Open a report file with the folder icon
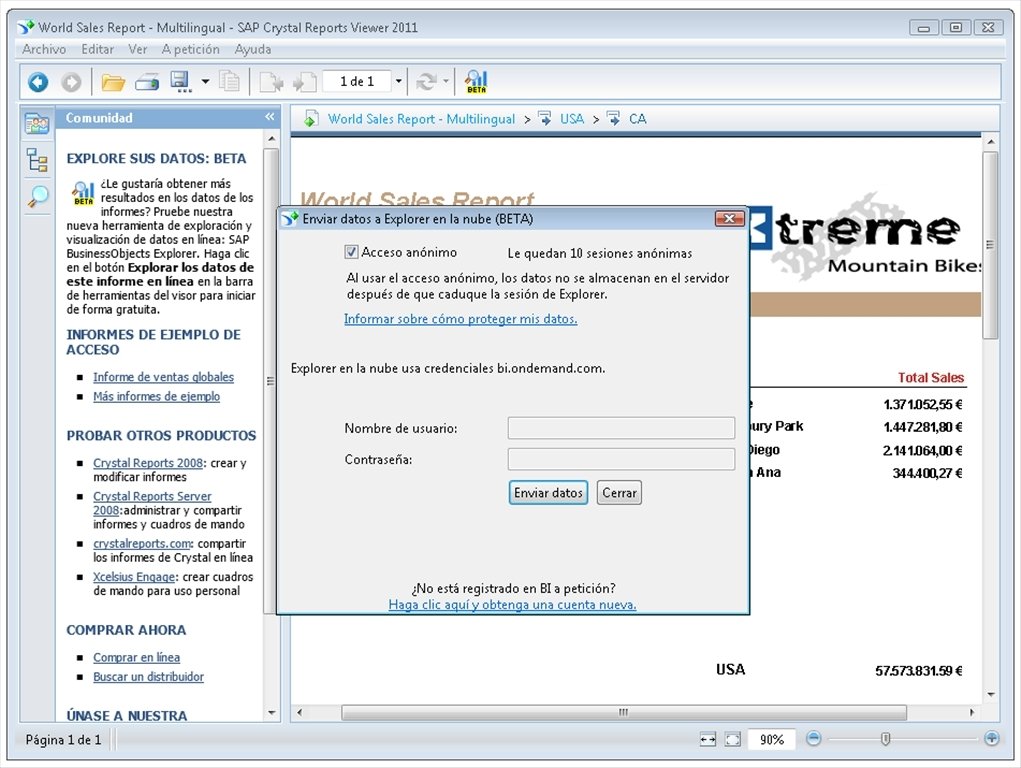 (x=113, y=82)
